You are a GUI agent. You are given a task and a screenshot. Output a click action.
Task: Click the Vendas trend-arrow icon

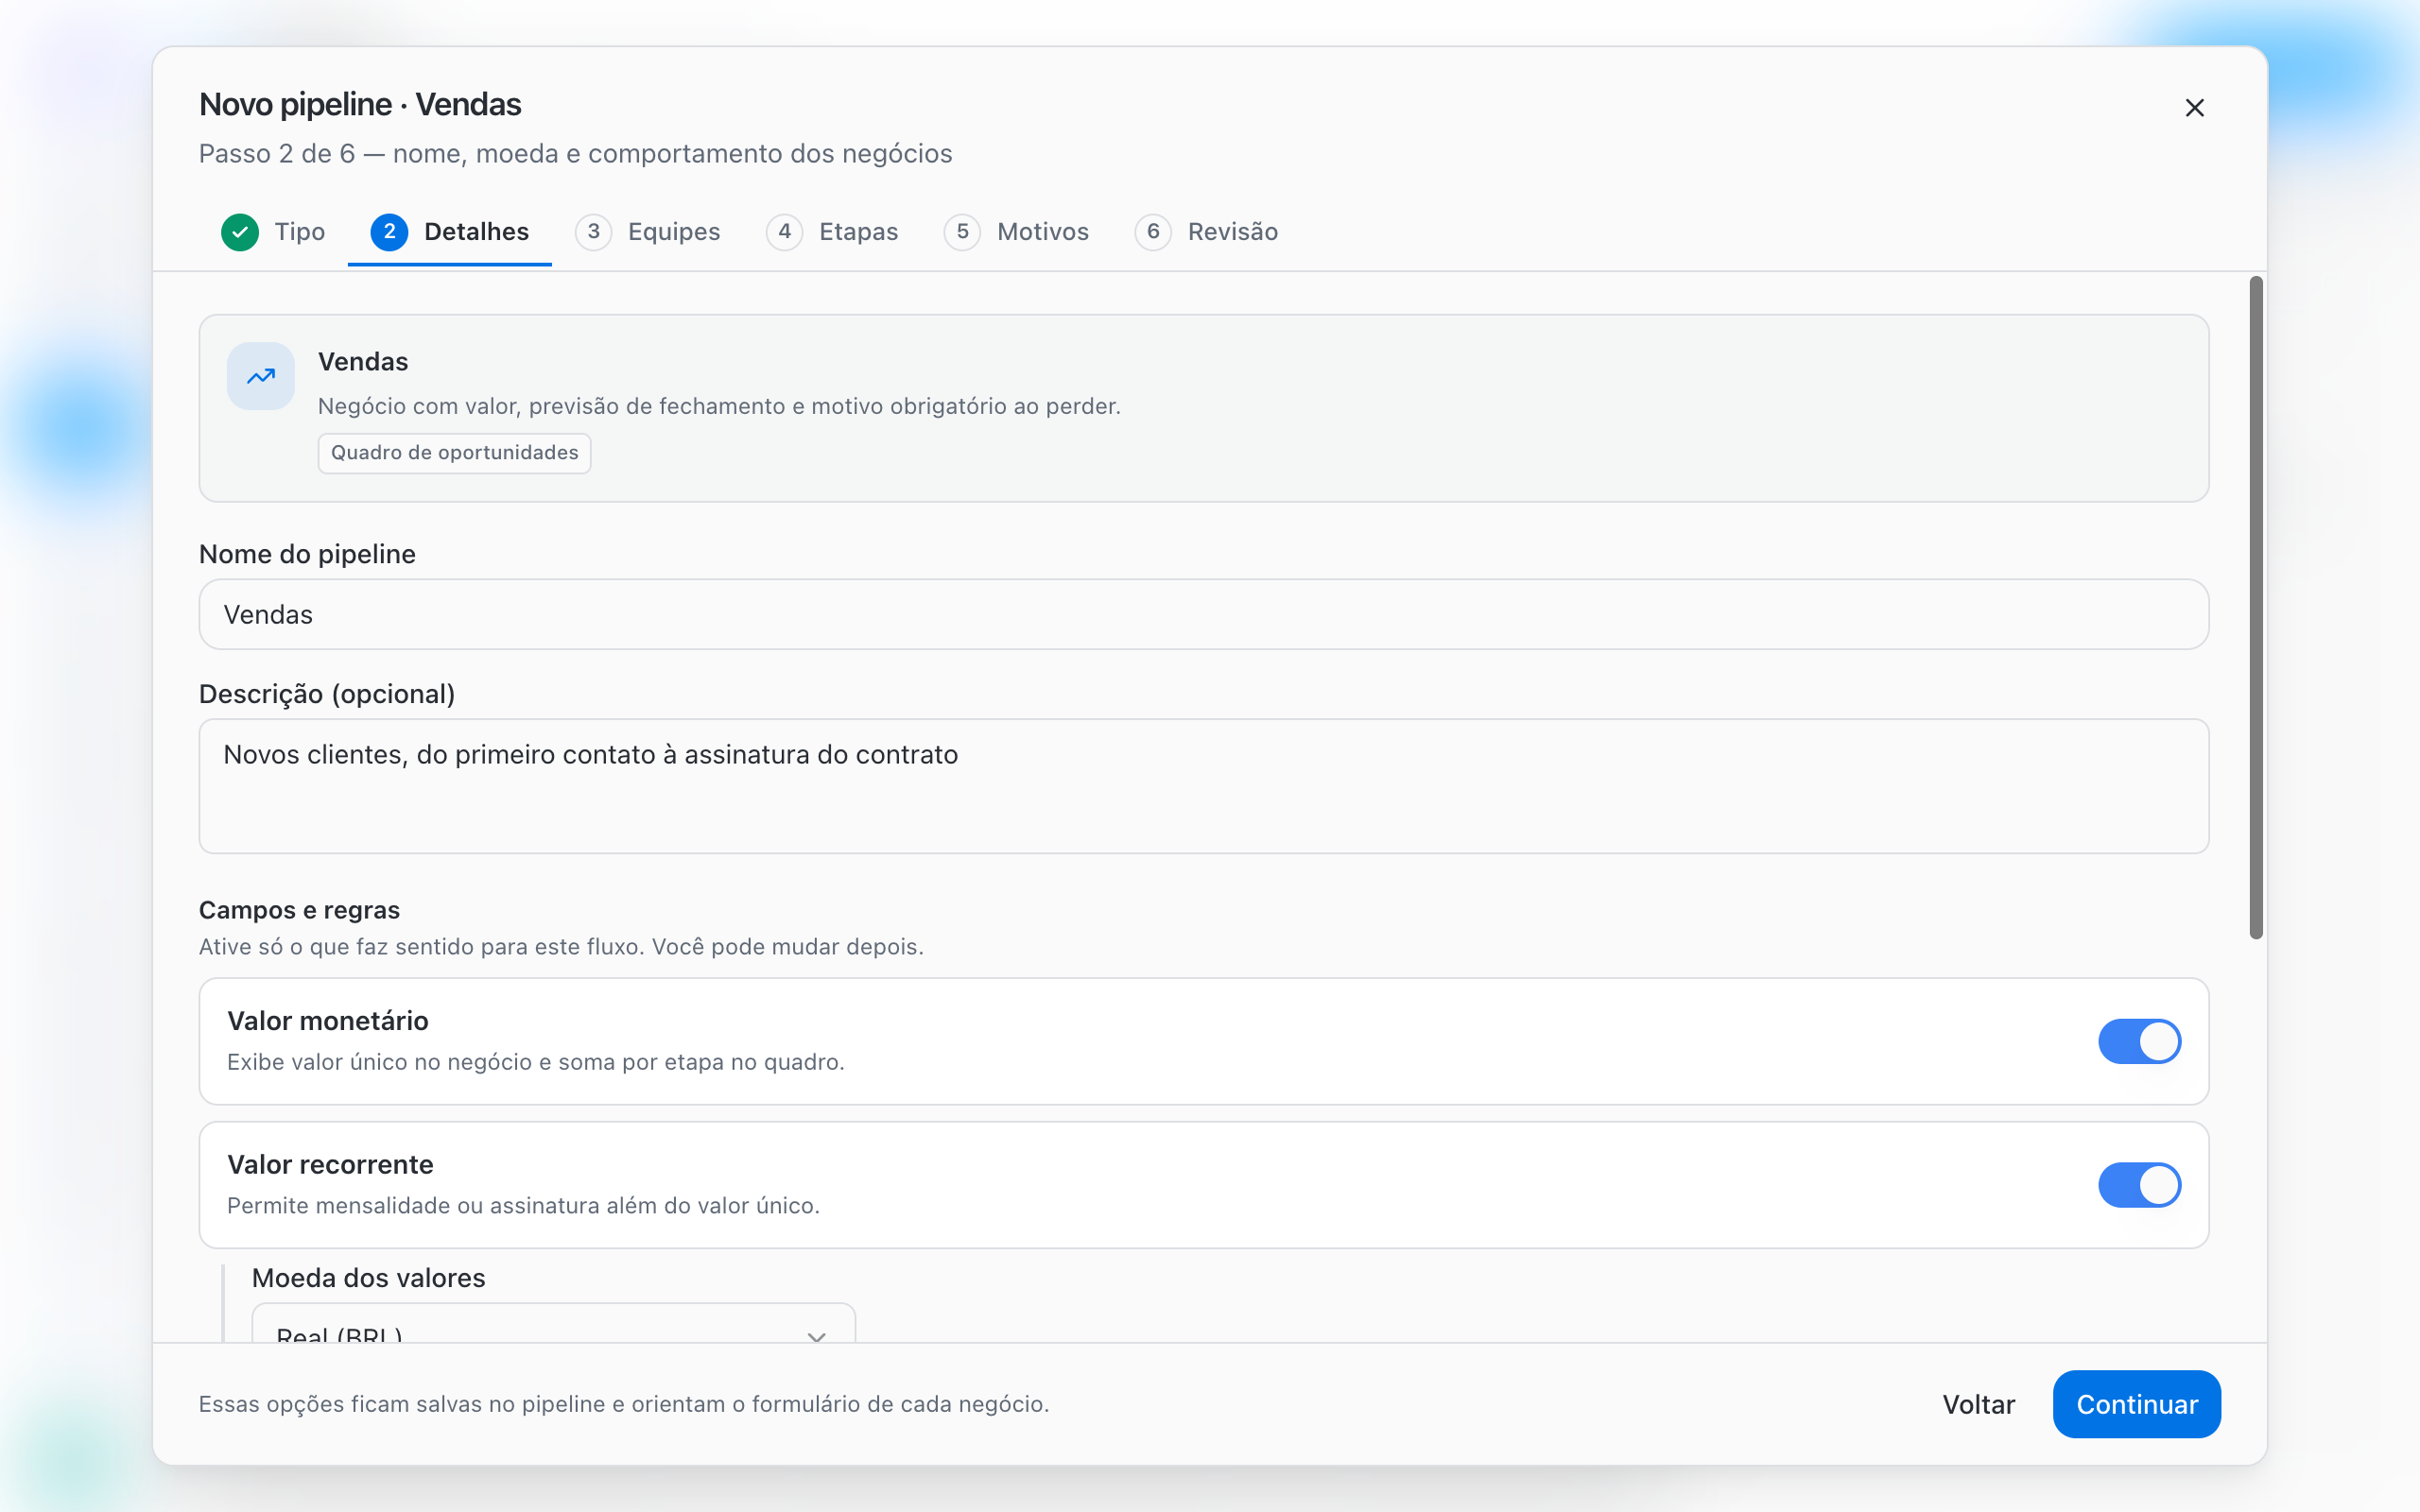click(x=261, y=377)
